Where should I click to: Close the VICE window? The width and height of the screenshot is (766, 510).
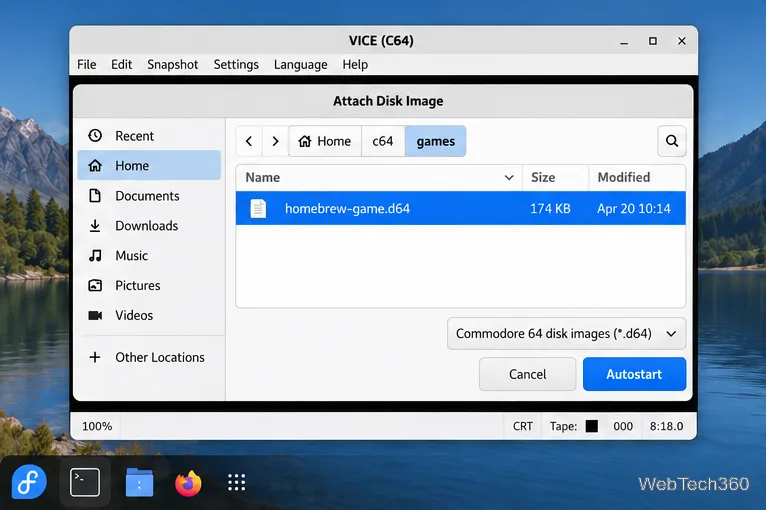(681, 41)
